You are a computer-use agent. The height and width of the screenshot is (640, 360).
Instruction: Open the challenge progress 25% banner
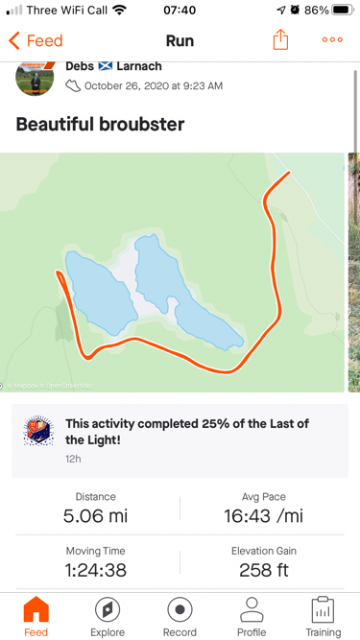(x=180, y=441)
